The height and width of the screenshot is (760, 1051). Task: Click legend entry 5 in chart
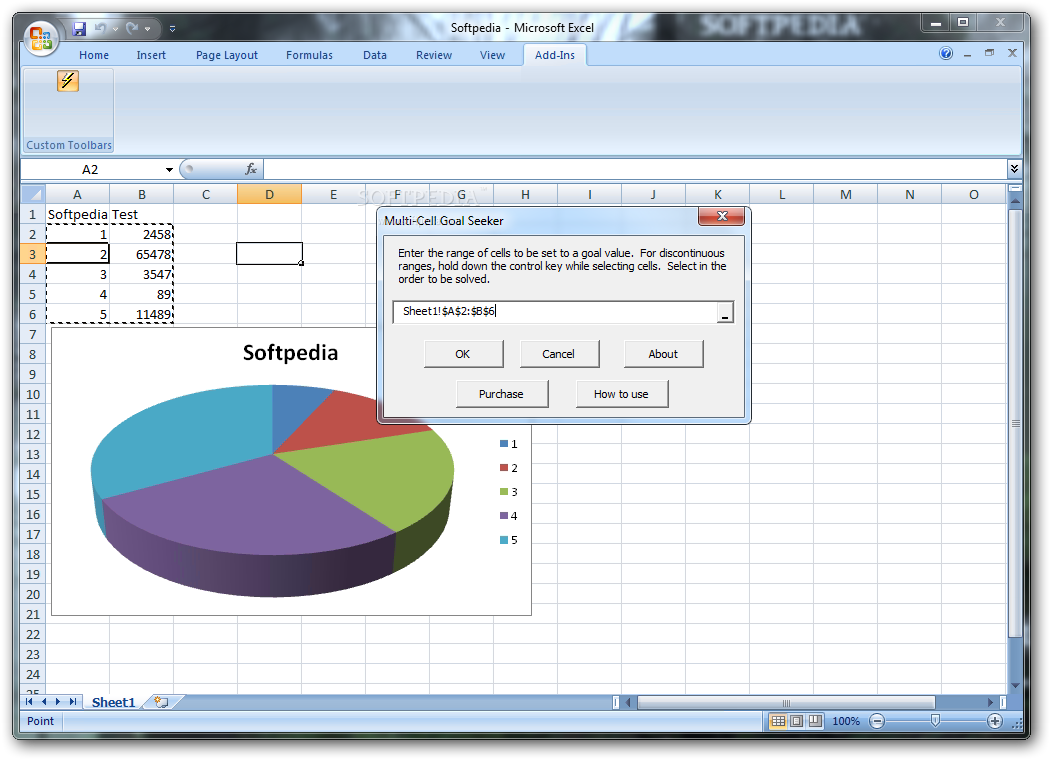(x=509, y=540)
